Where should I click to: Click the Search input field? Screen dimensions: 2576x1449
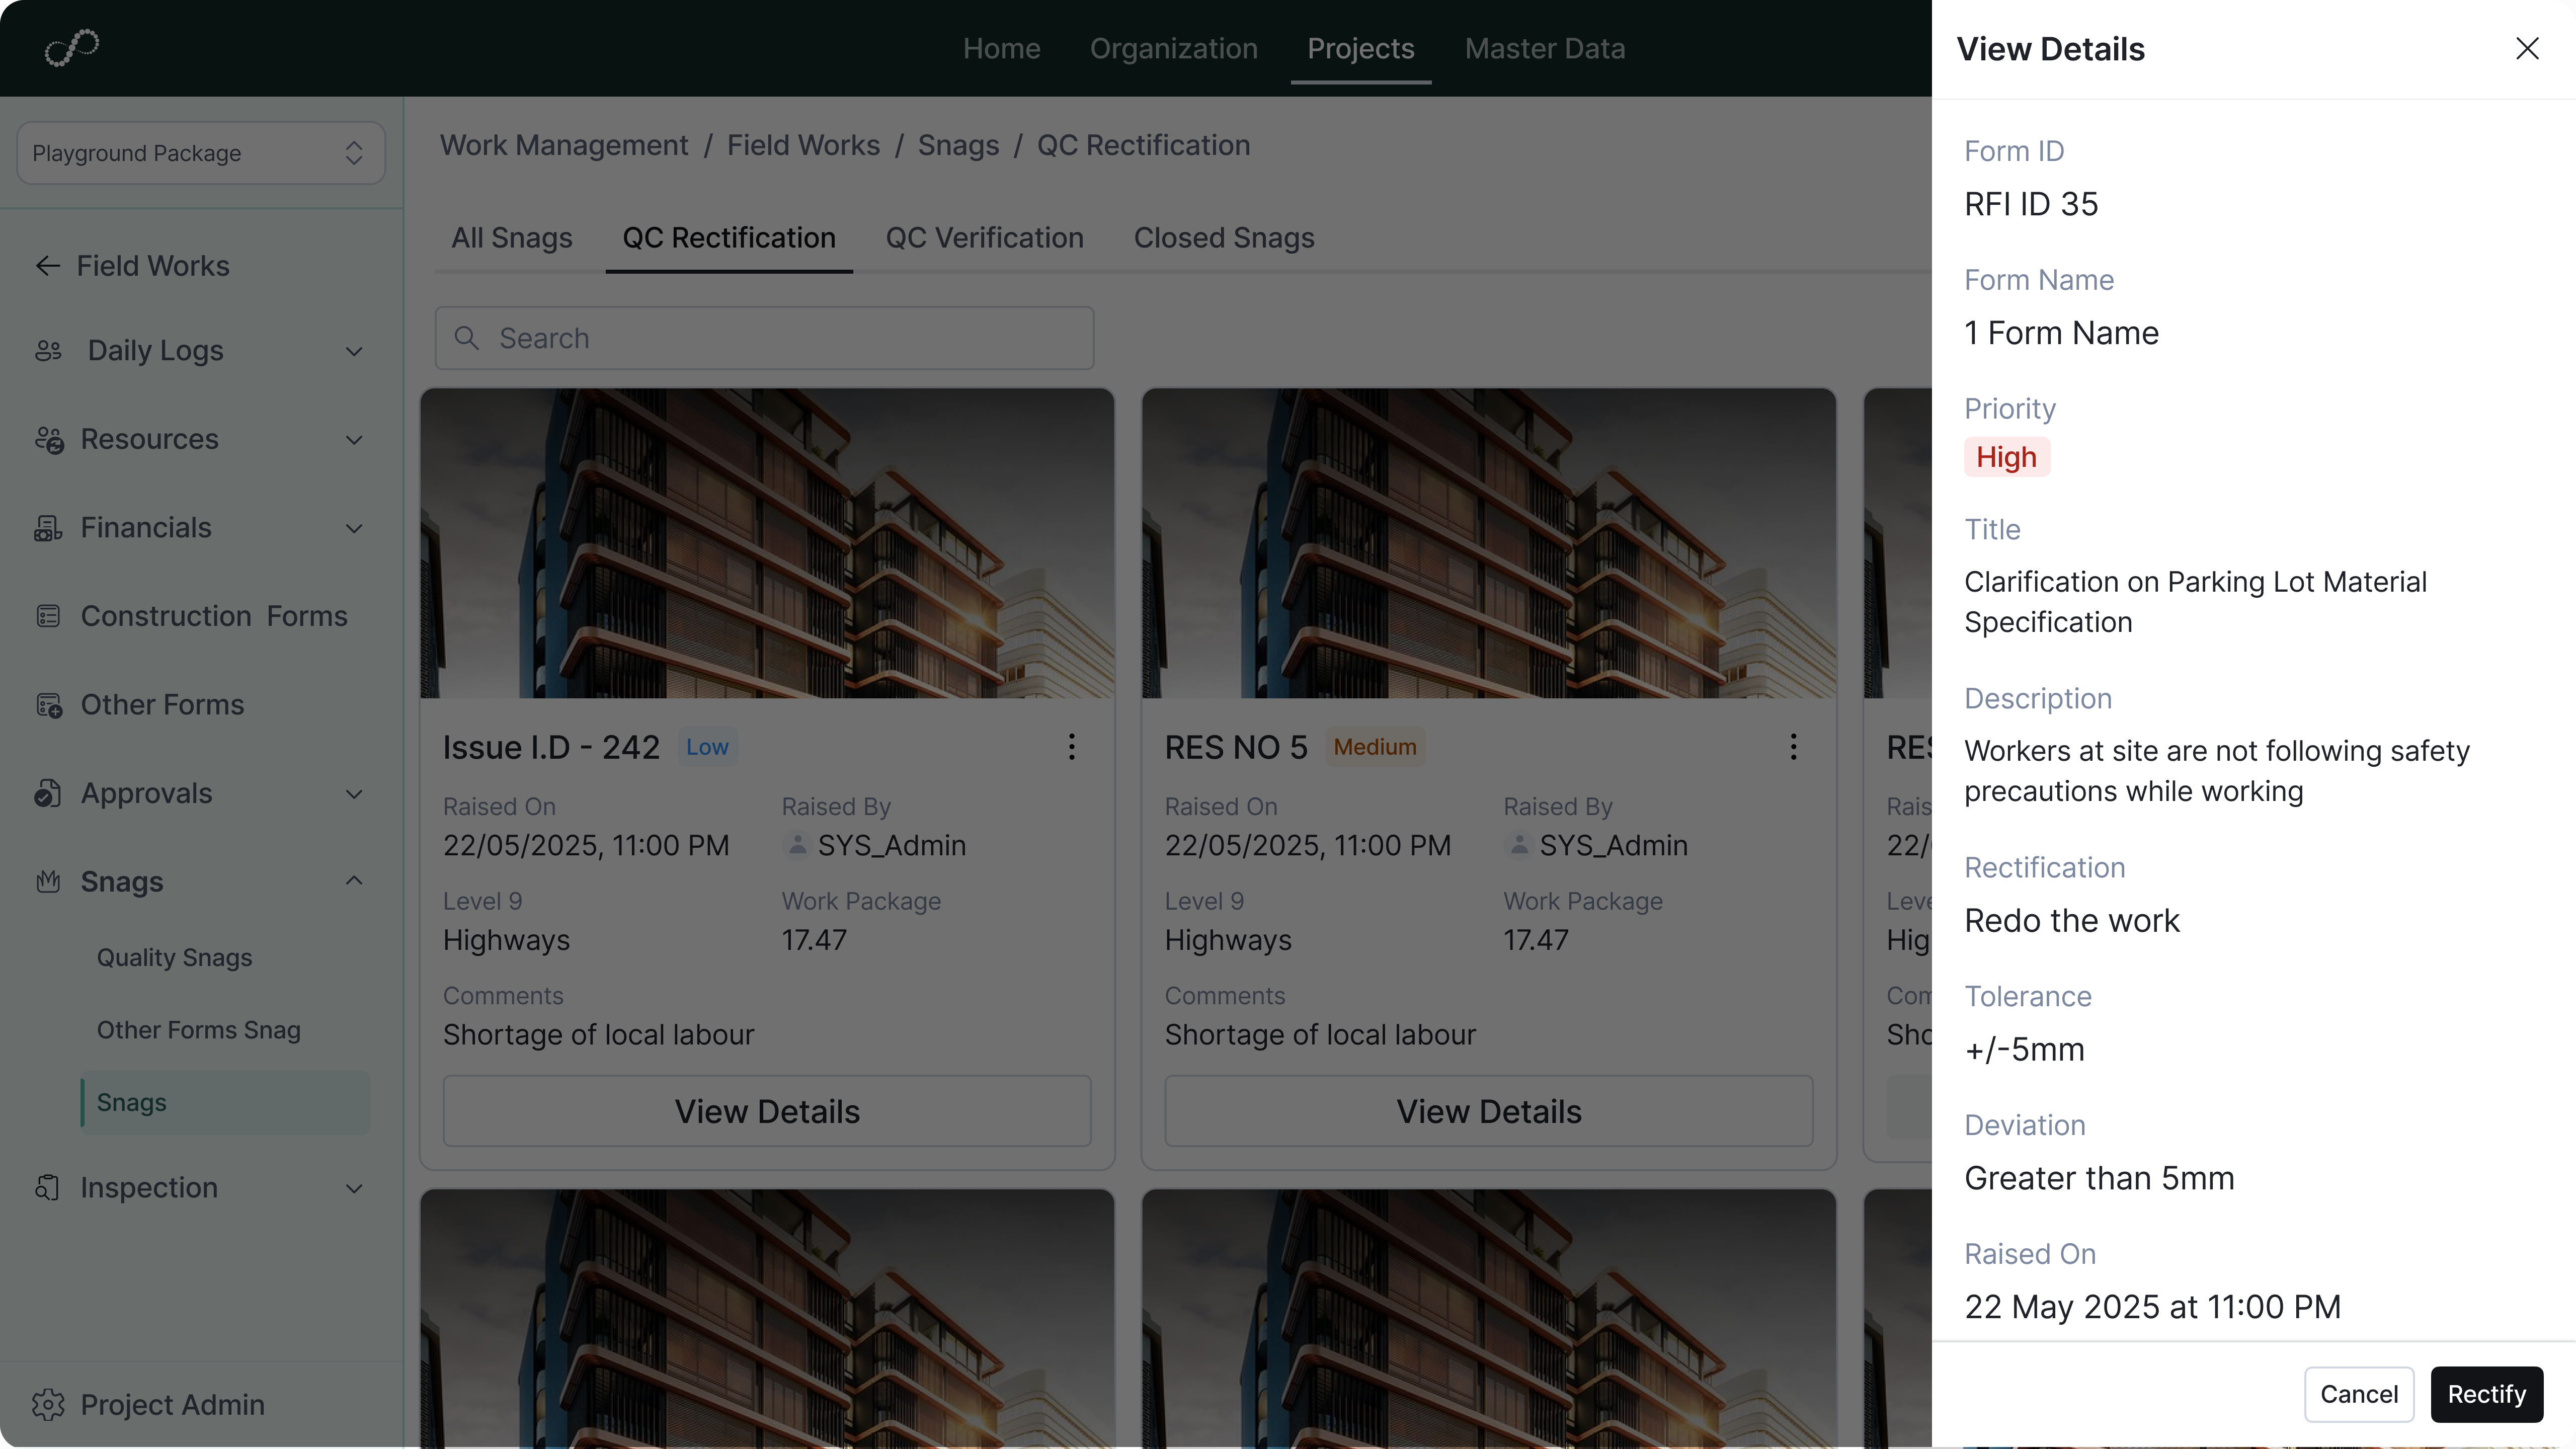tap(764, 338)
